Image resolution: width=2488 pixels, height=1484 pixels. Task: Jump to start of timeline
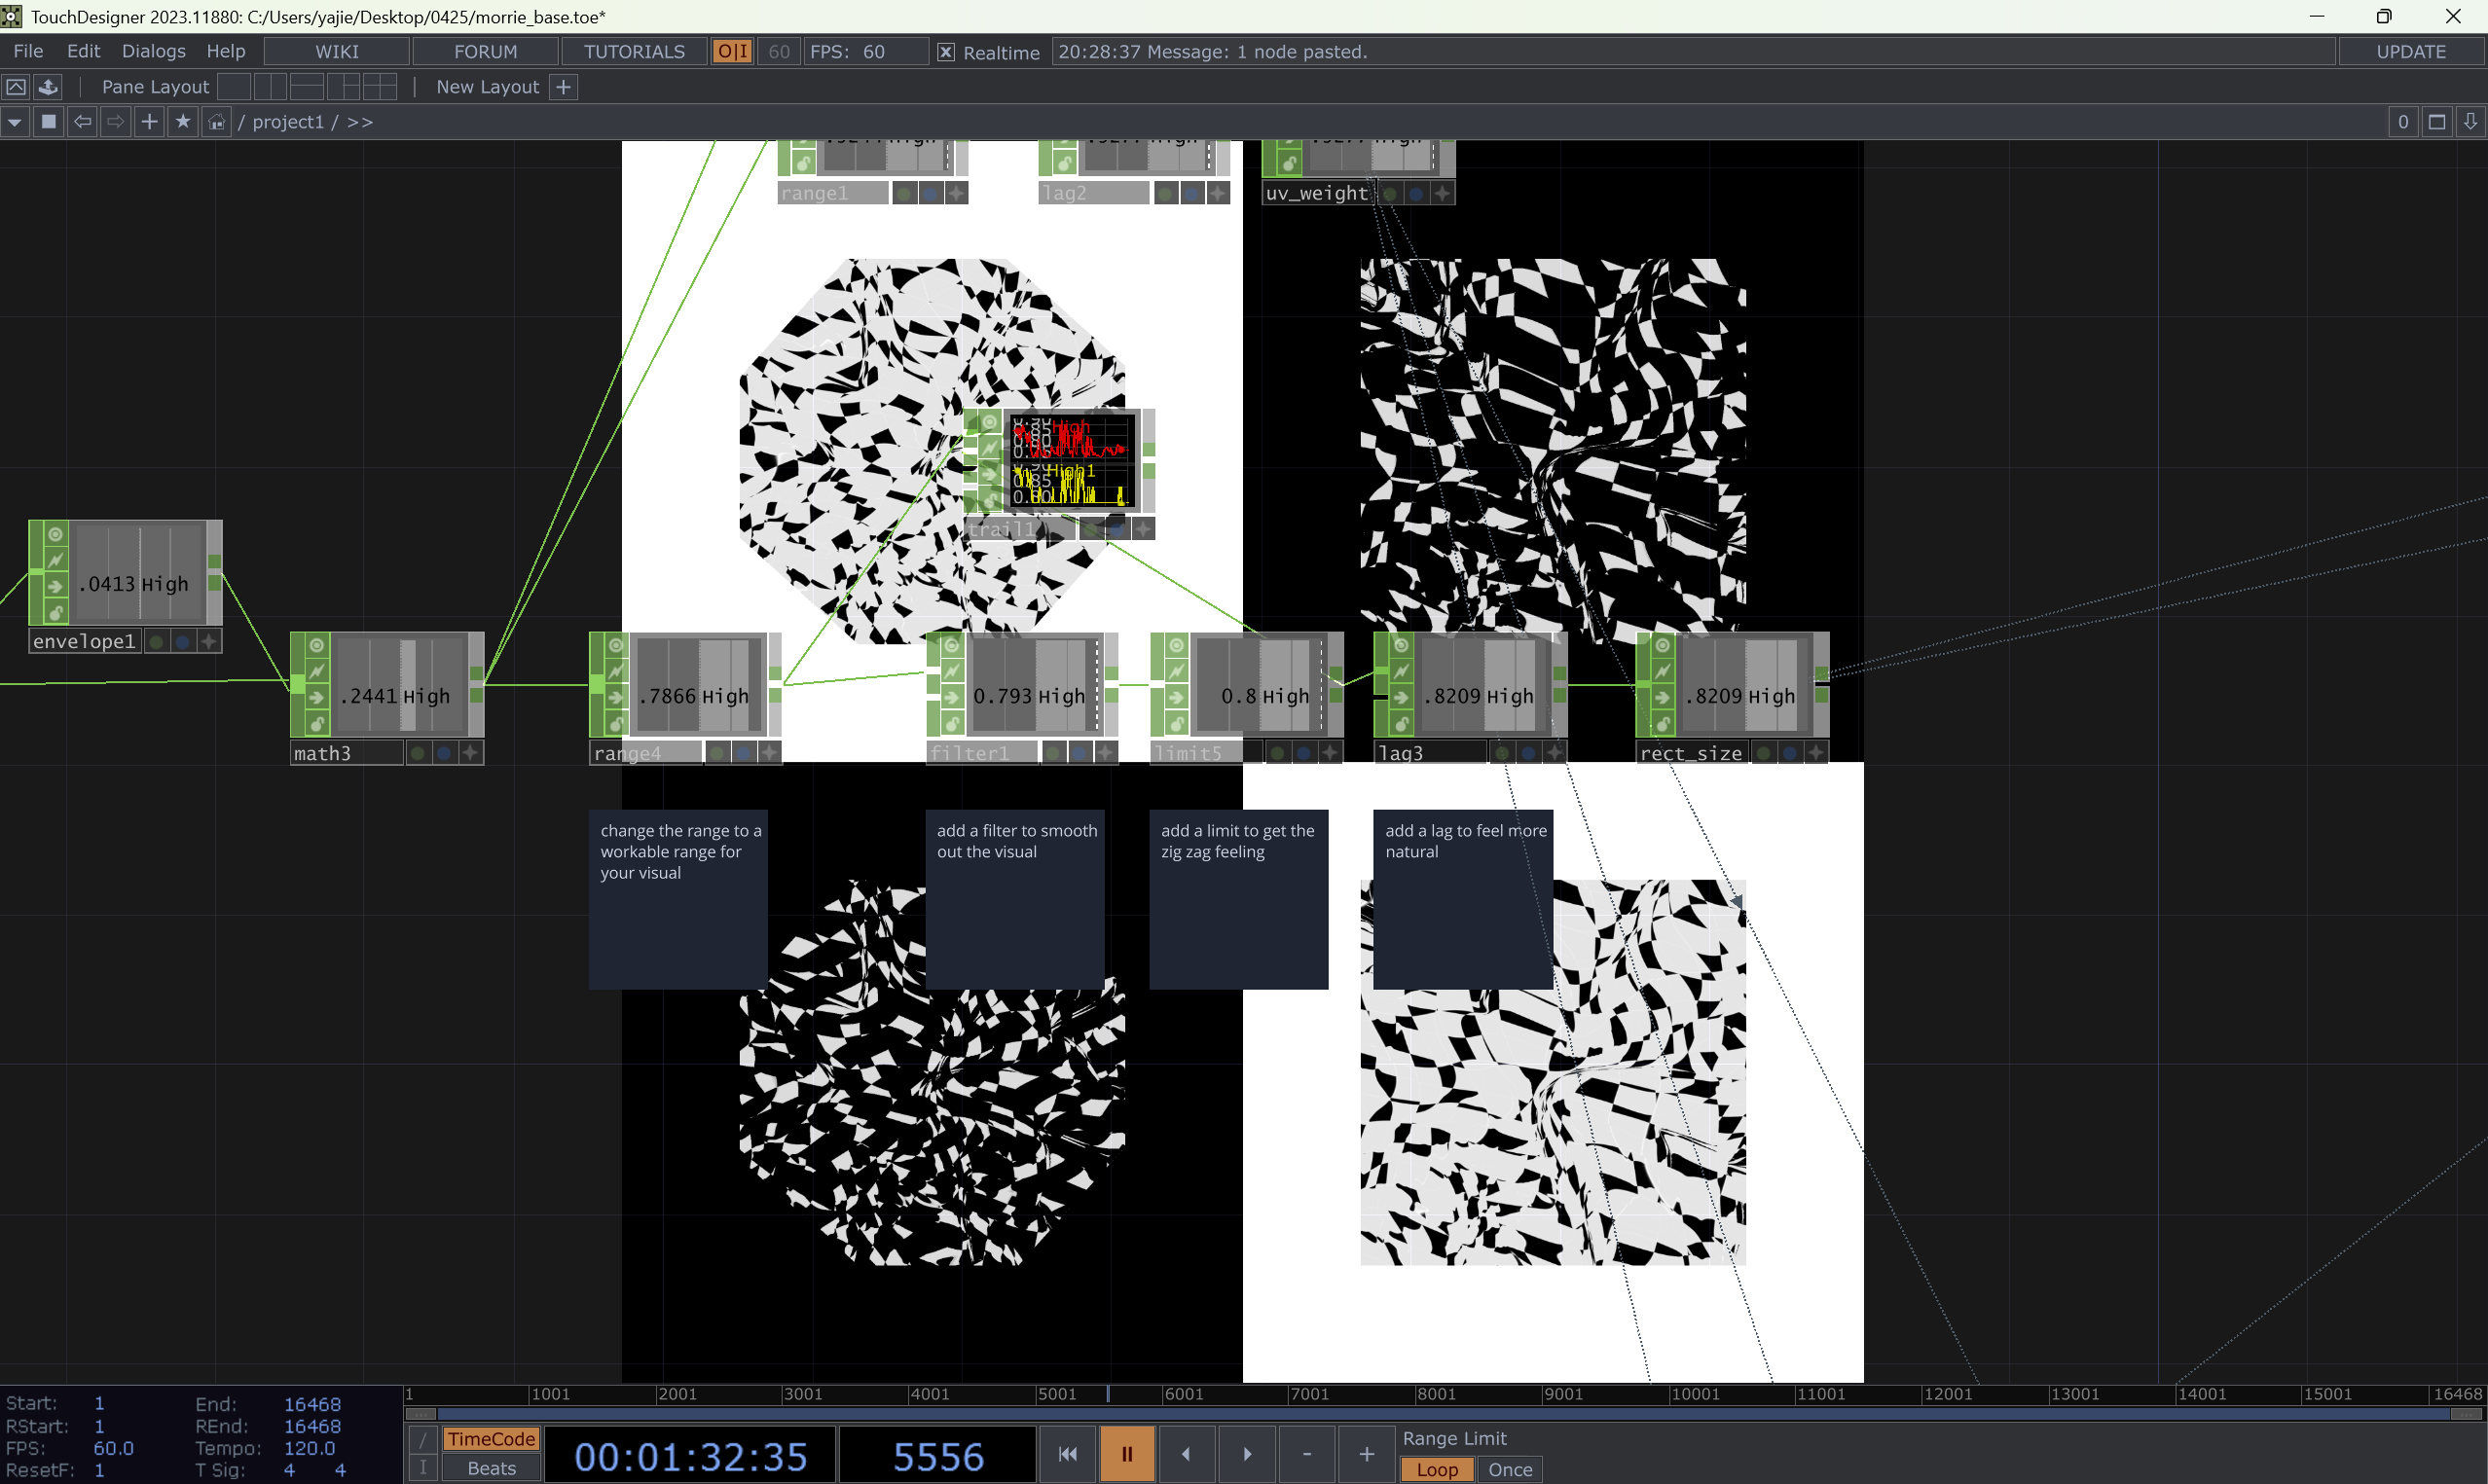tap(1067, 1453)
